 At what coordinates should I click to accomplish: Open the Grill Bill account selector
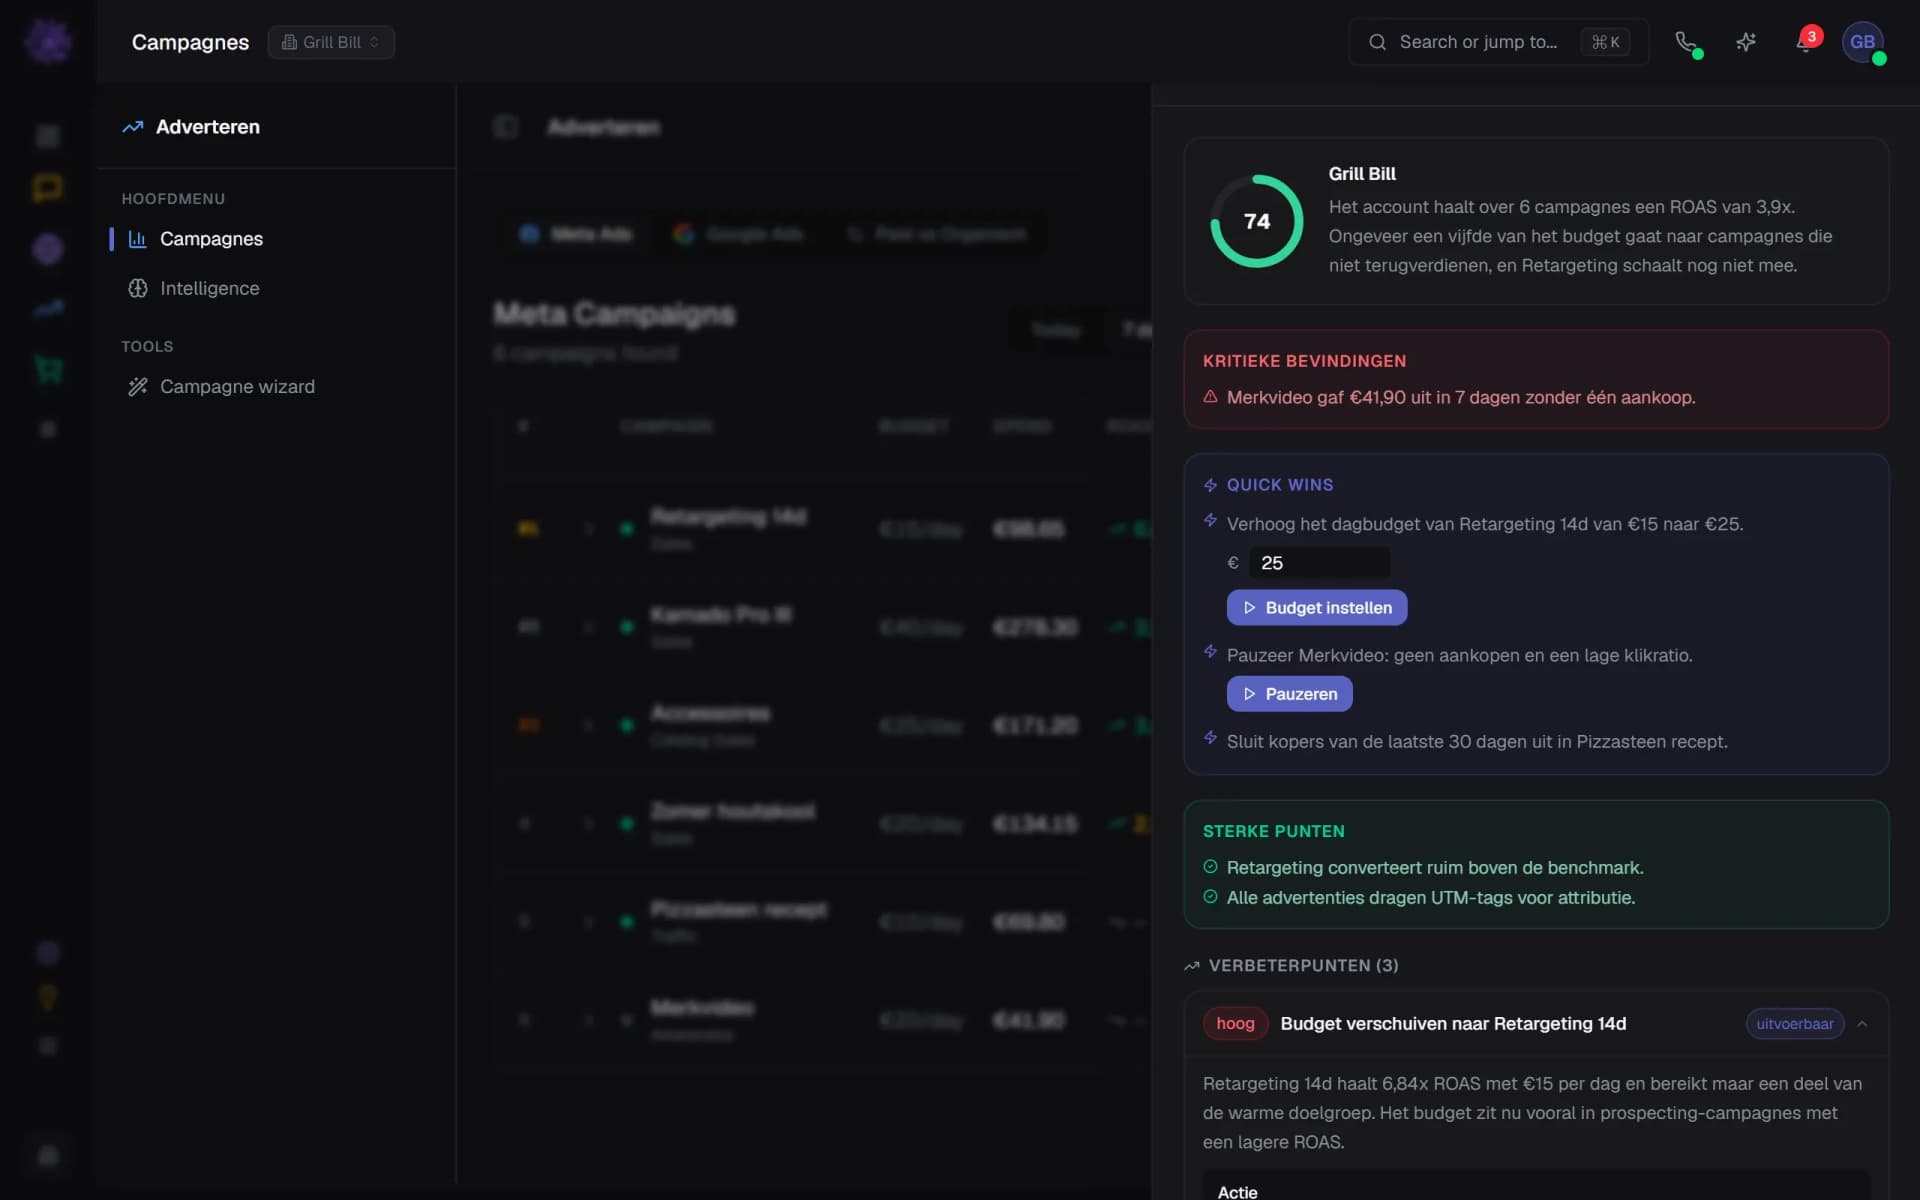[x=331, y=42]
